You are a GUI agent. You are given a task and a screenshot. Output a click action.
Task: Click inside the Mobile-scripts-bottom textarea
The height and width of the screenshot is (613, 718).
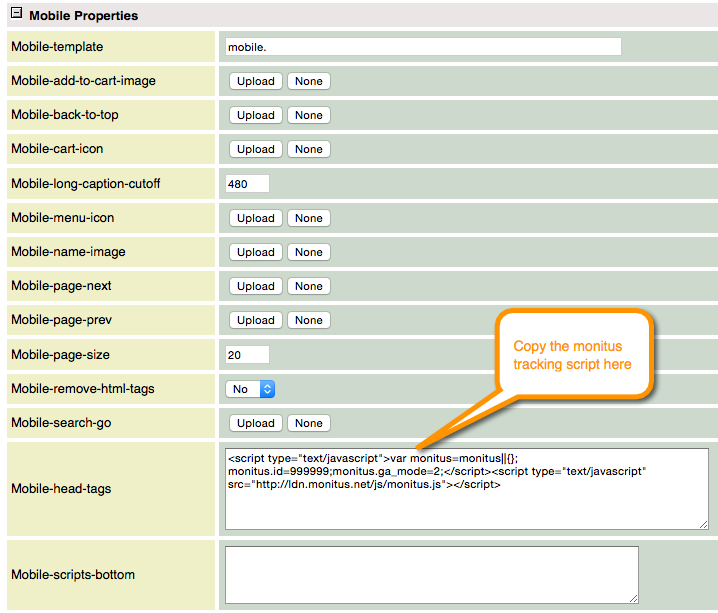(431, 575)
